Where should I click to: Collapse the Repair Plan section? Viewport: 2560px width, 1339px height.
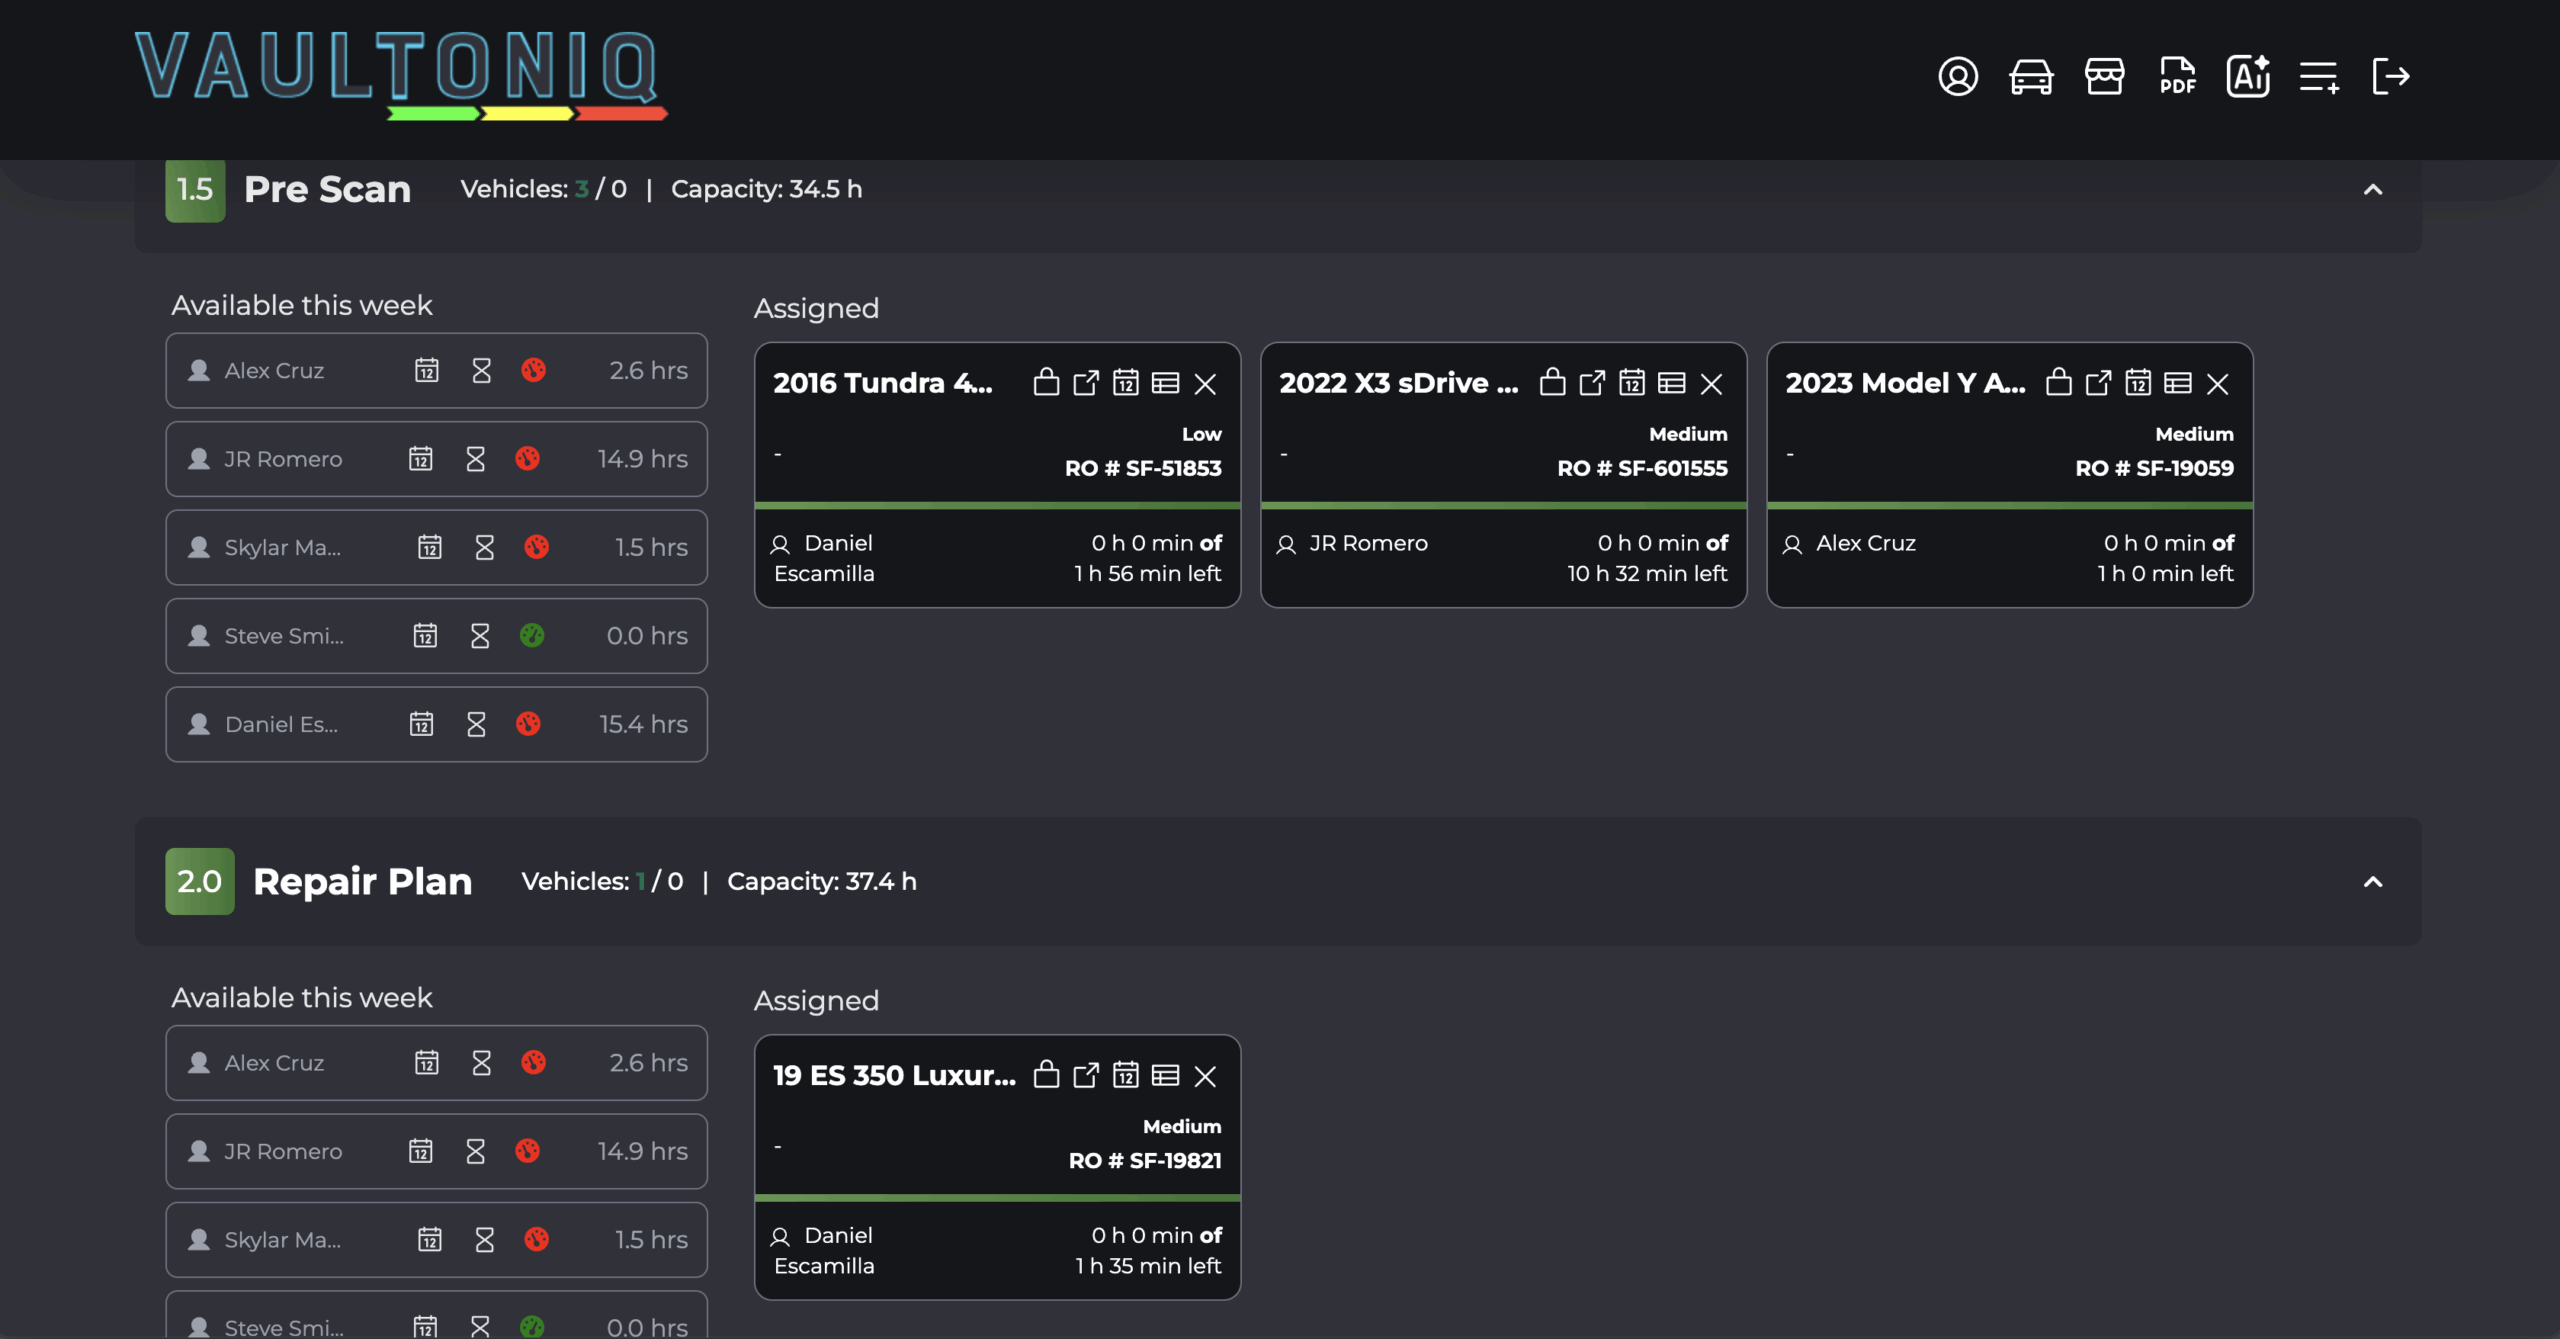[2373, 882]
